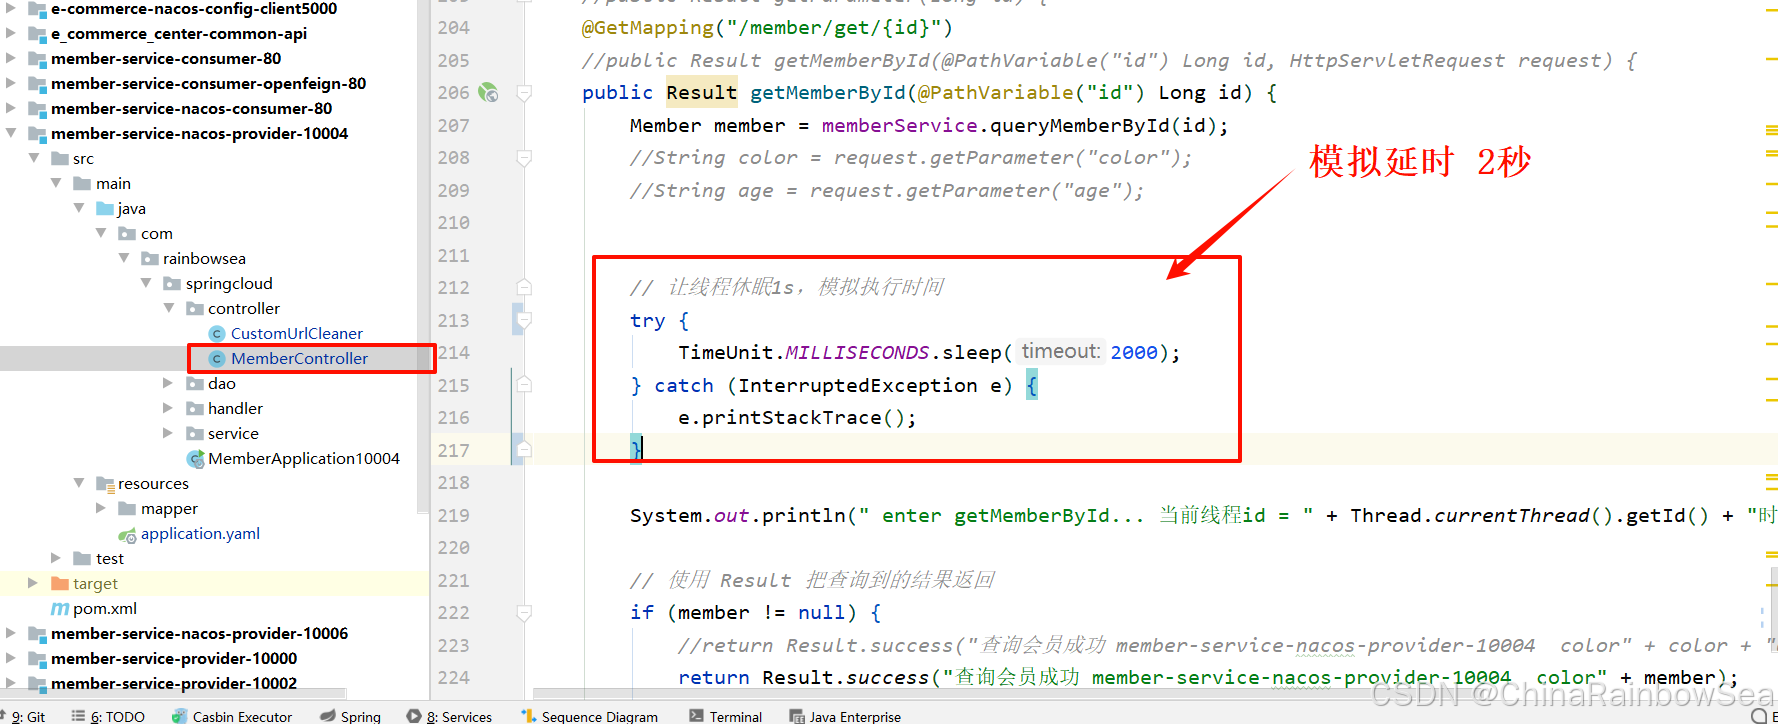Click the application.yaml file icon
The height and width of the screenshot is (724, 1778).
click(x=128, y=534)
